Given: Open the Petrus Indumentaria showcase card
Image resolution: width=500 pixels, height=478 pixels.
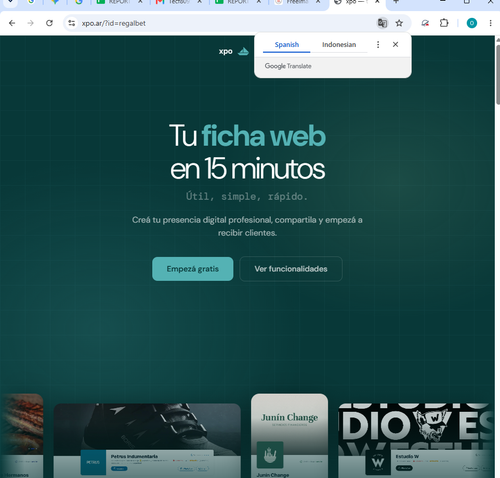Looking at the screenshot, I should pos(147,440).
